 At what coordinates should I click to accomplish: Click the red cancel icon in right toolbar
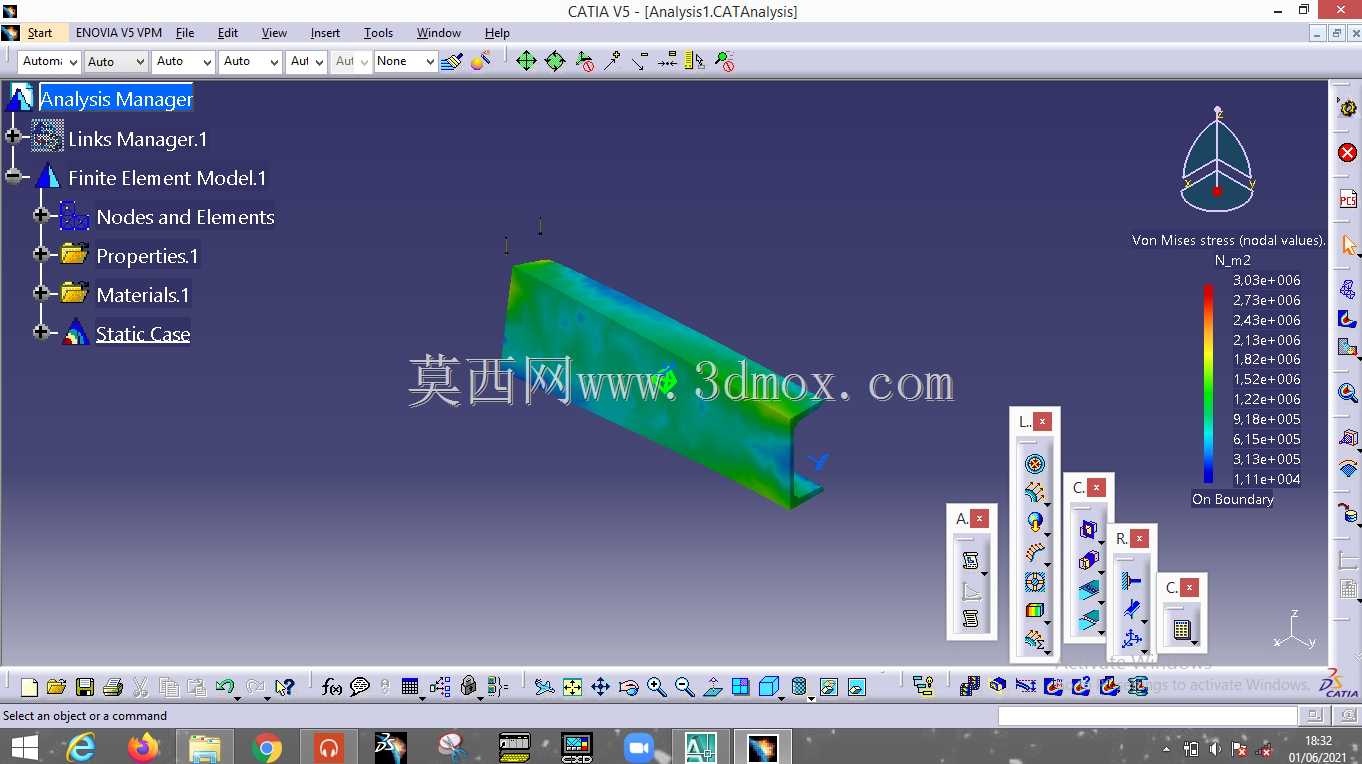pos(1347,153)
